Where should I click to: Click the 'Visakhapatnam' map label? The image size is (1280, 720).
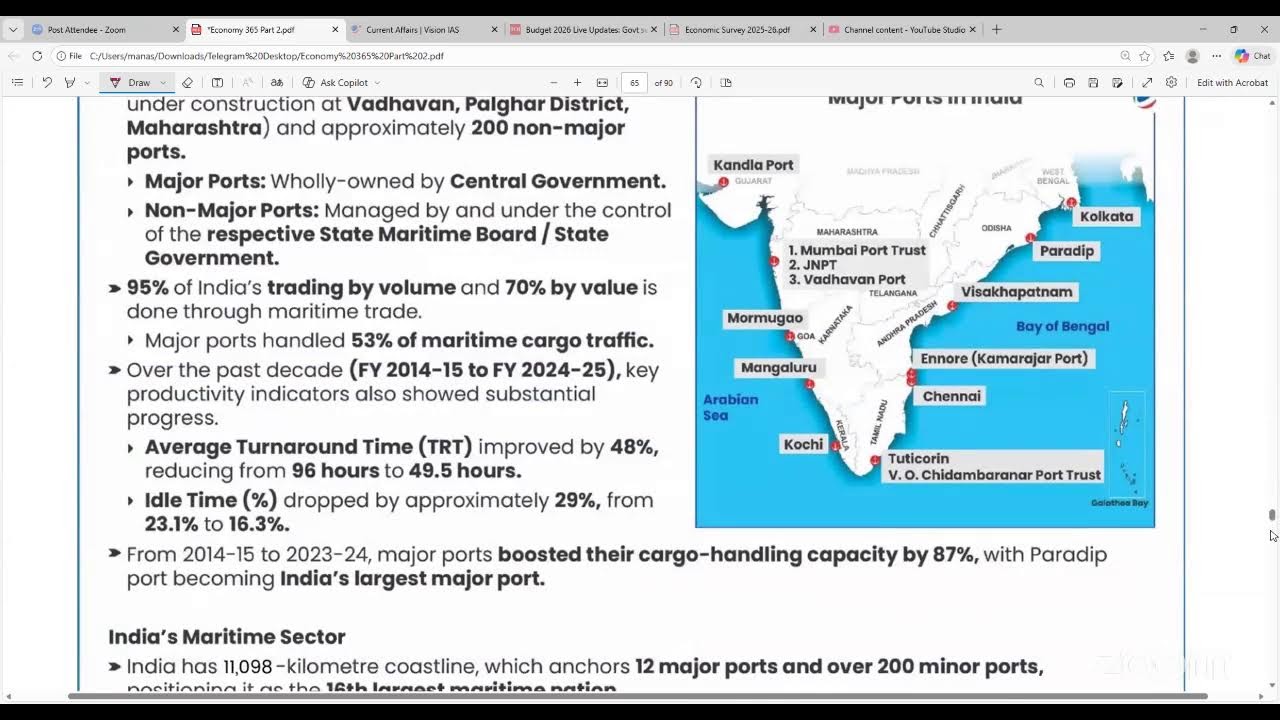[1016, 292]
